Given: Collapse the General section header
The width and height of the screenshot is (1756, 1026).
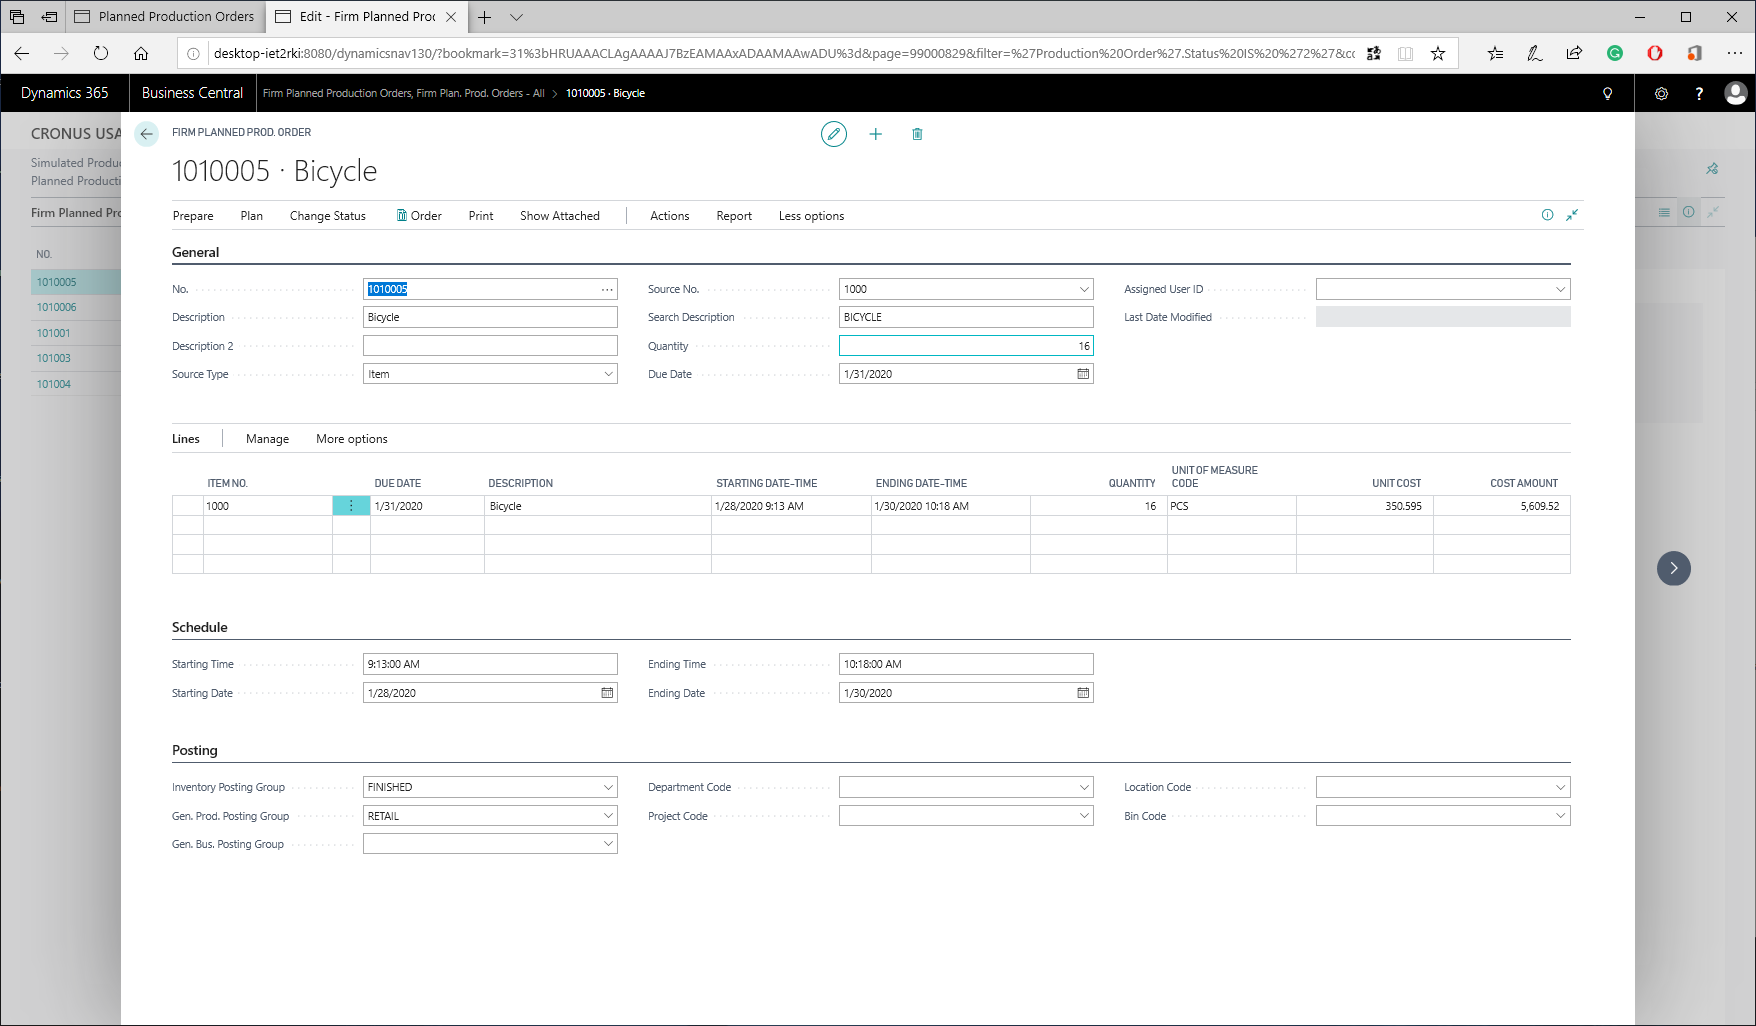Looking at the screenshot, I should point(196,253).
